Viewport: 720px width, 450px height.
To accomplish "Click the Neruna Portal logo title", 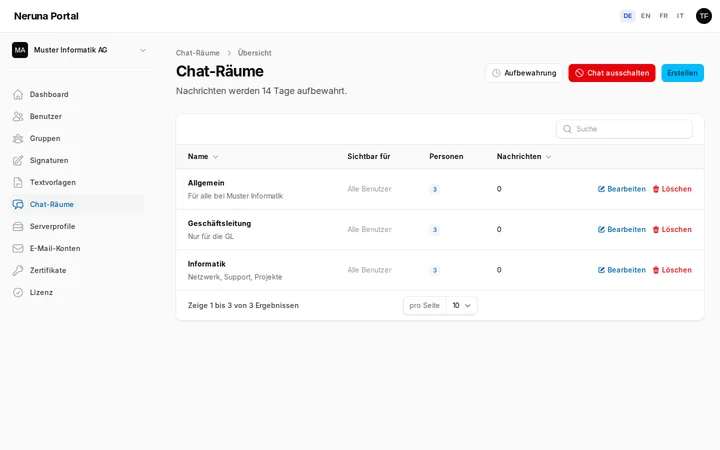I will (46, 16).
